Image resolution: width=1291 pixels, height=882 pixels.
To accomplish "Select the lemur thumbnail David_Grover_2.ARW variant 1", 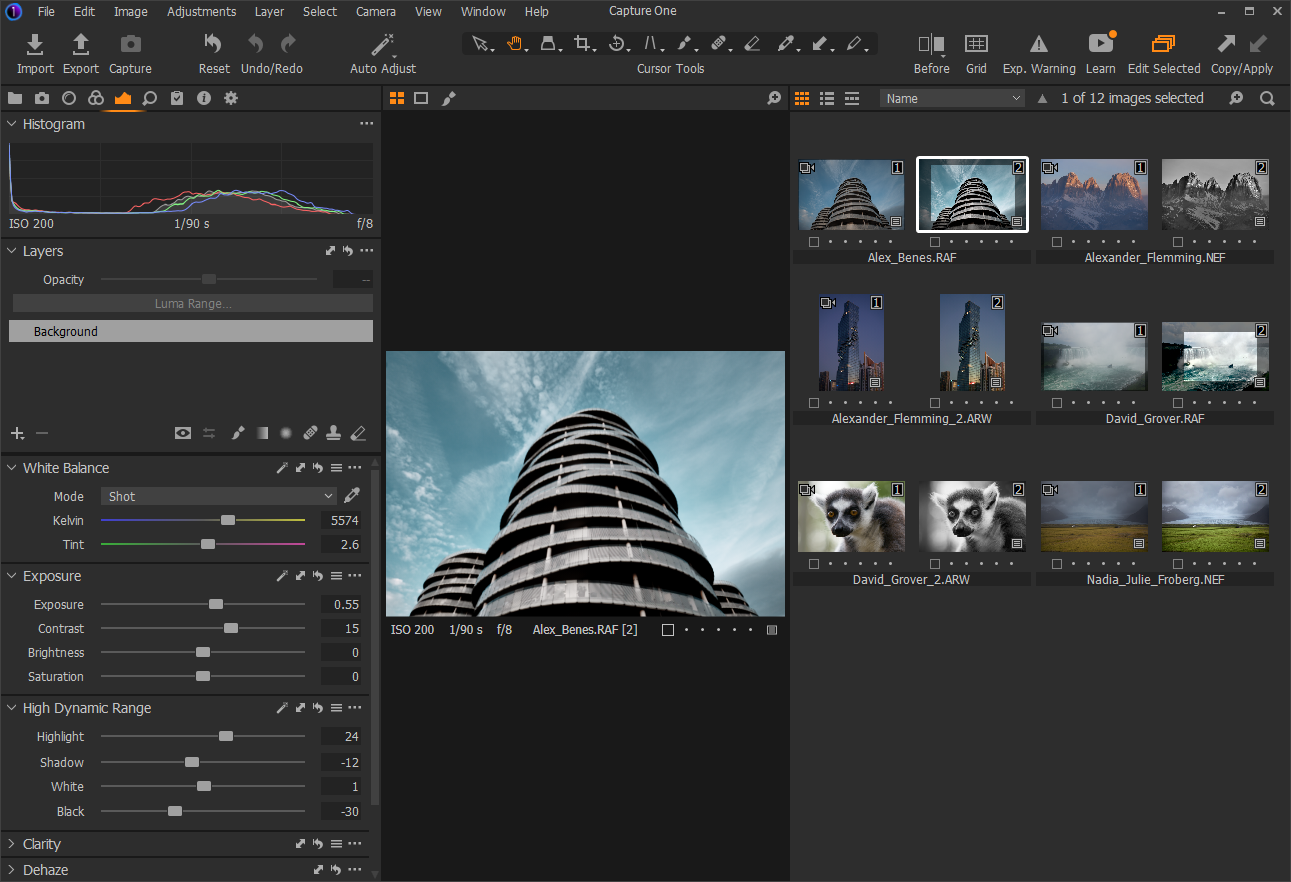I will (x=851, y=516).
